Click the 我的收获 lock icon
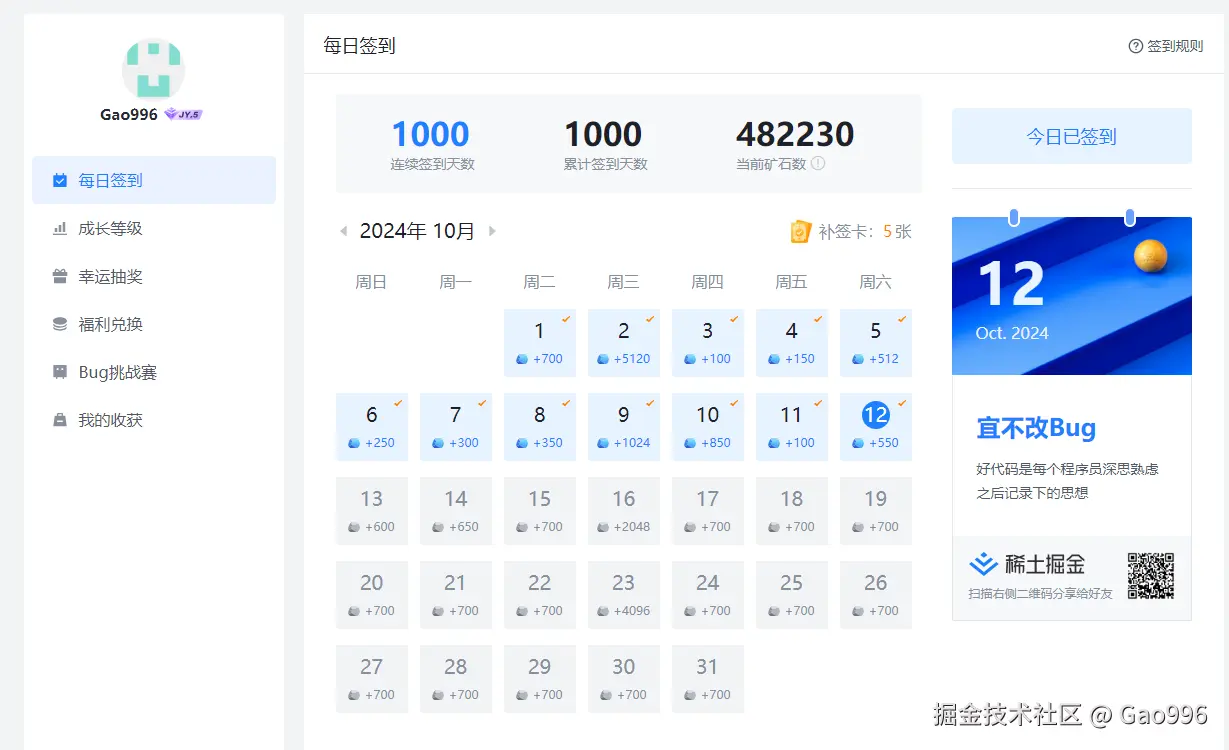 pyautogui.click(x=61, y=419)
